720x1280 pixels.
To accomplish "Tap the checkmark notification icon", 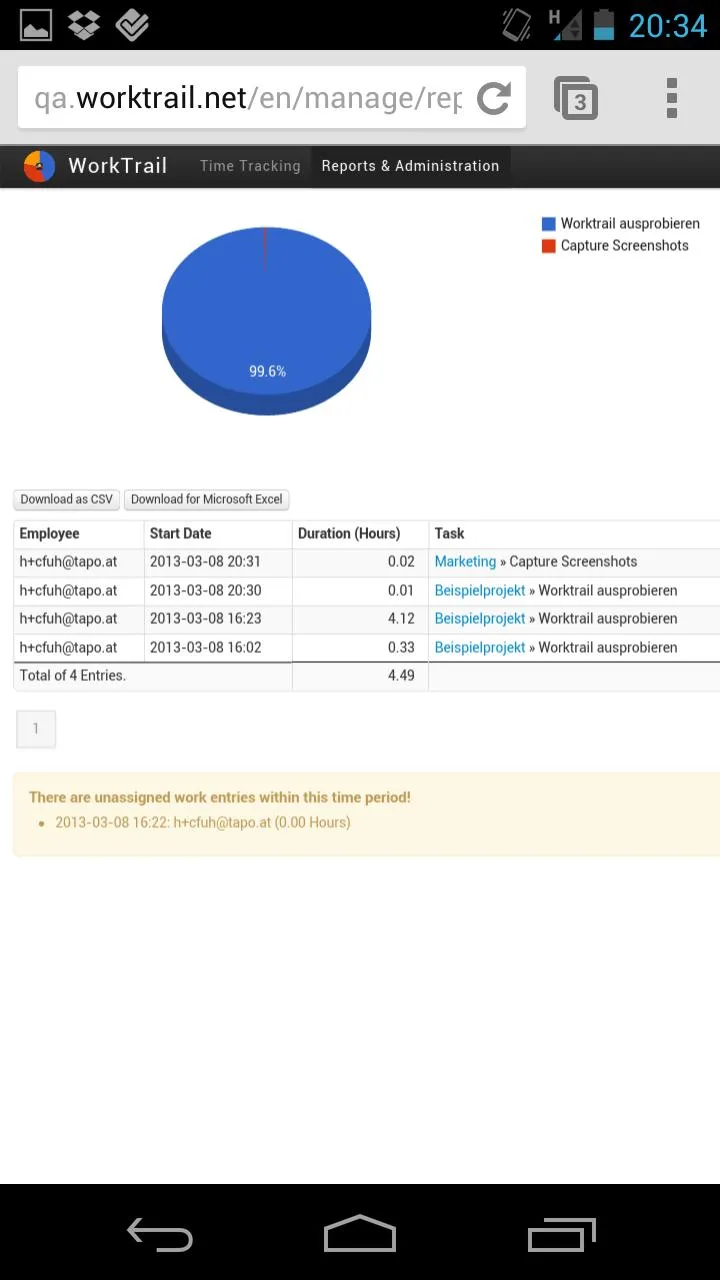I will [132, 25].
